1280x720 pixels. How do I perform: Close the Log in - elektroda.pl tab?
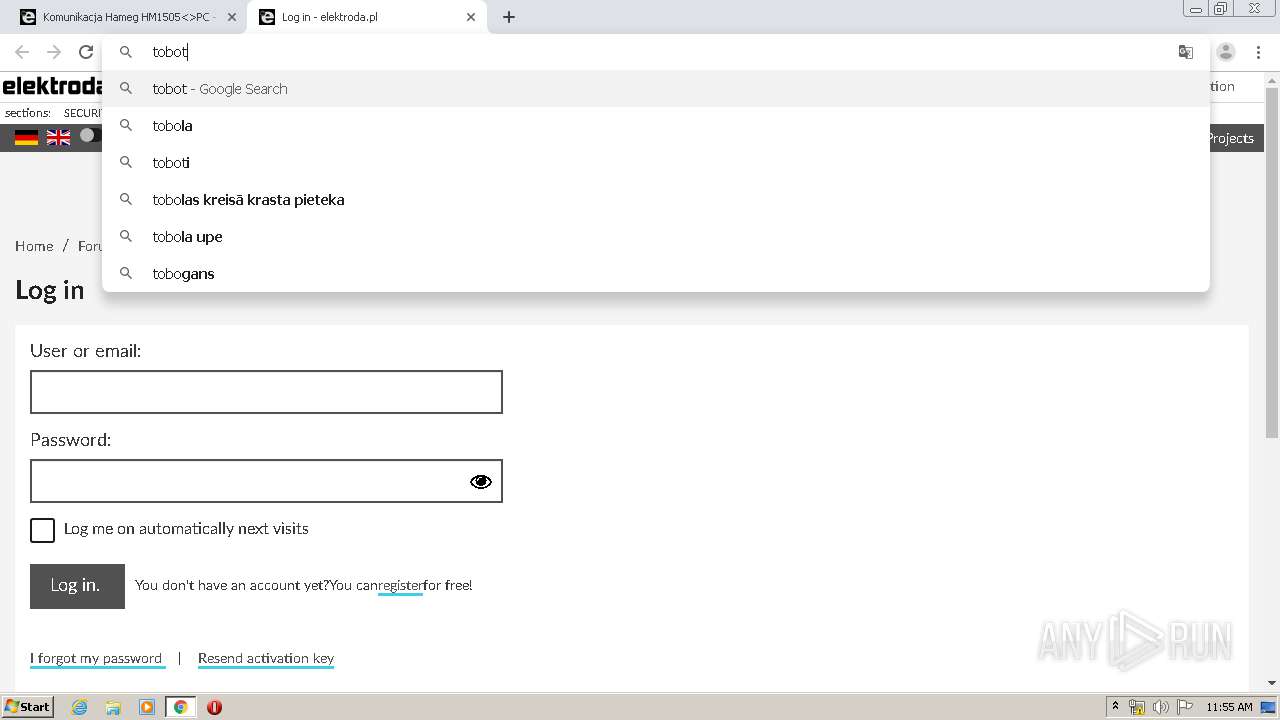click(471, 17)
